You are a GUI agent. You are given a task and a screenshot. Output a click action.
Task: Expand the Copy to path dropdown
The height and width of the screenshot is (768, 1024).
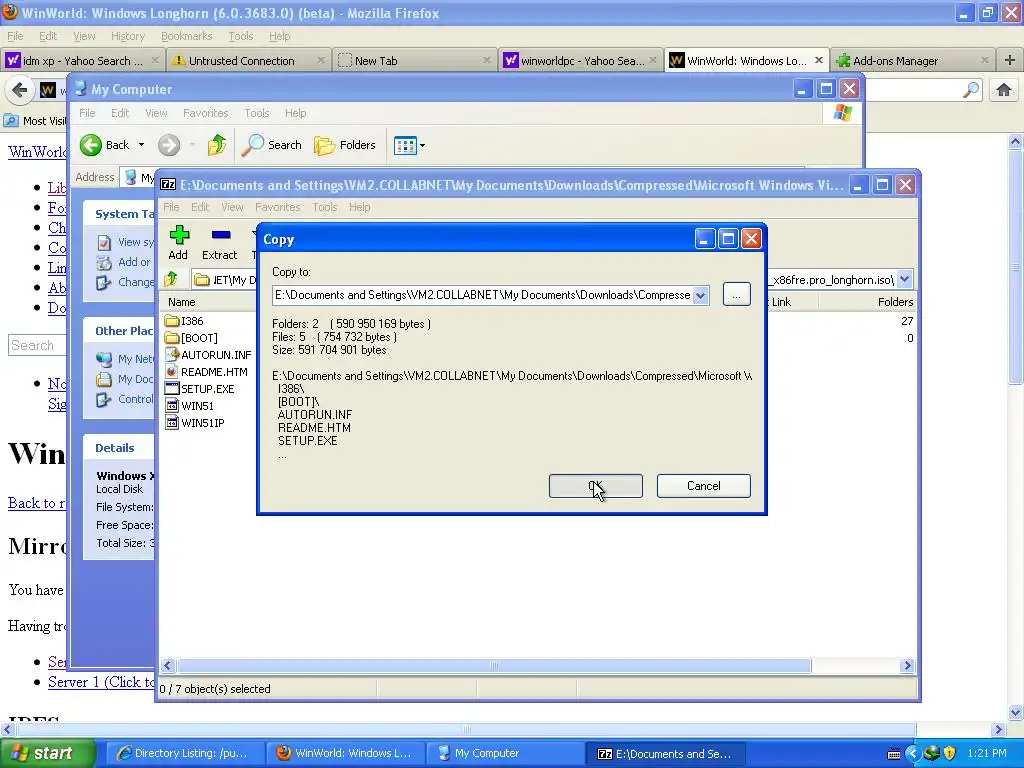pos(700,295)
